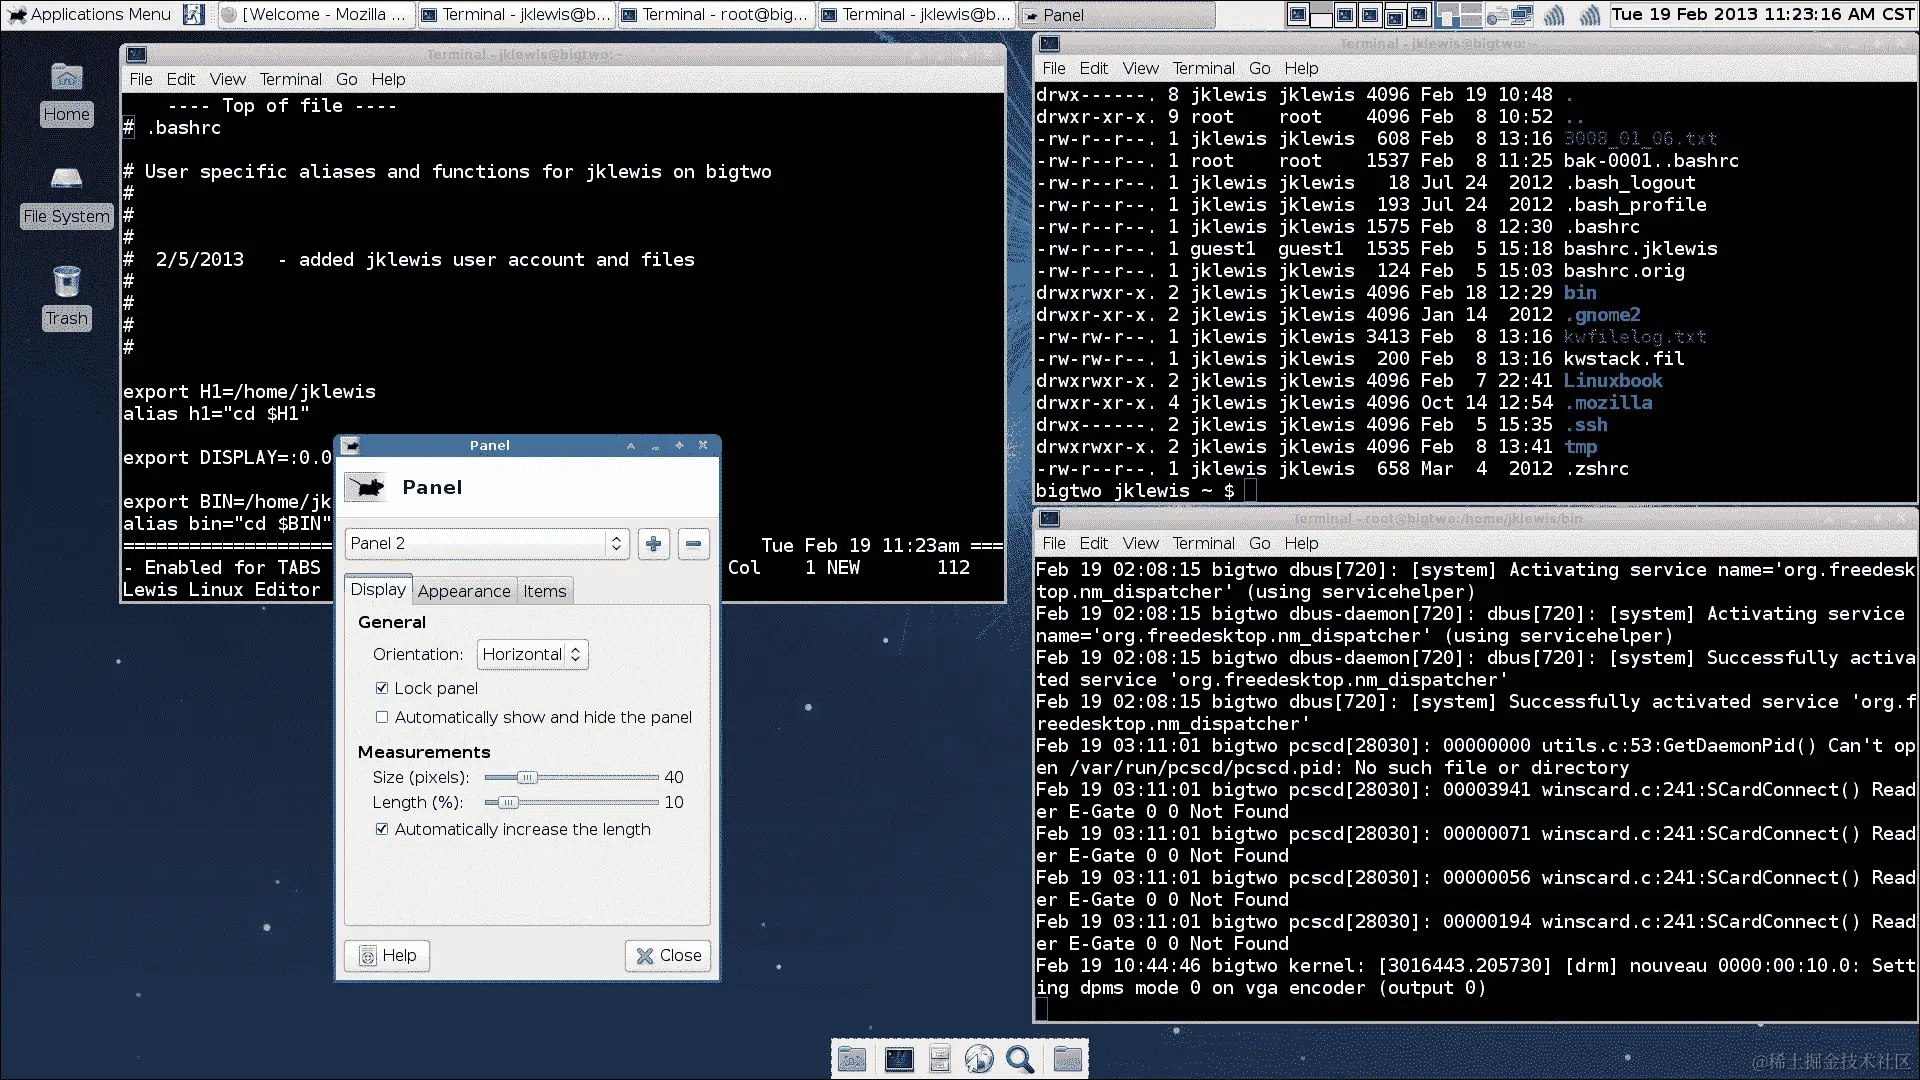Open the application finder magnifier icon

coord(1020,1059)
